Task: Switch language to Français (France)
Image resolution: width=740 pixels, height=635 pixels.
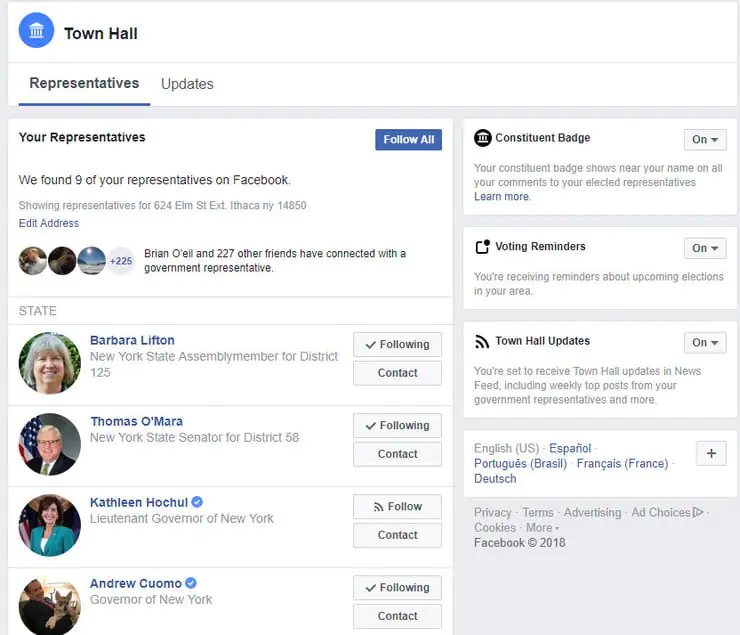Action: [622, 464]
